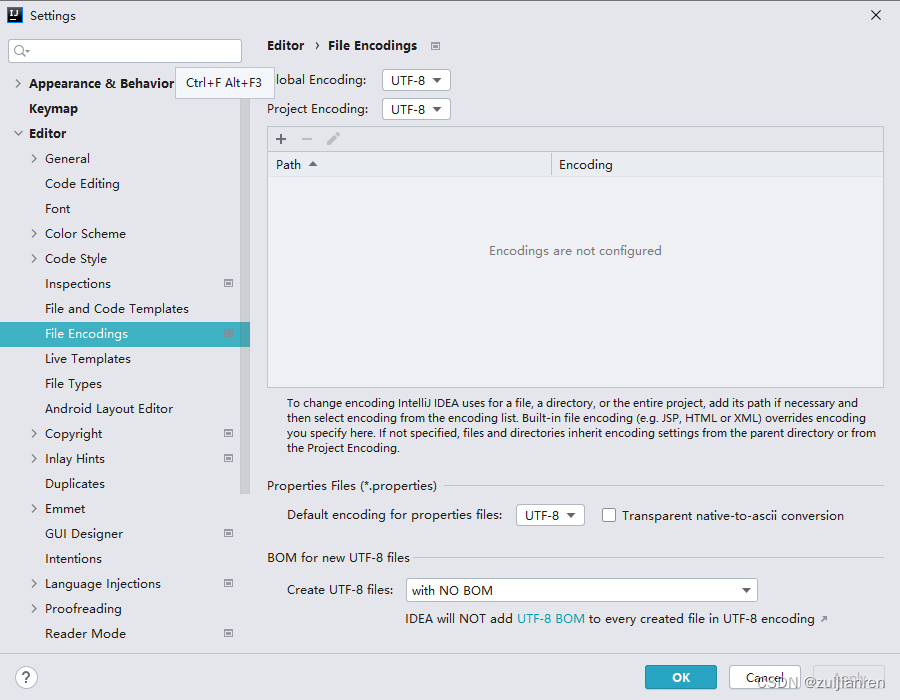Open Inspections settings label
The height and width of the screenshot is (700, 900).
[77, 284]
